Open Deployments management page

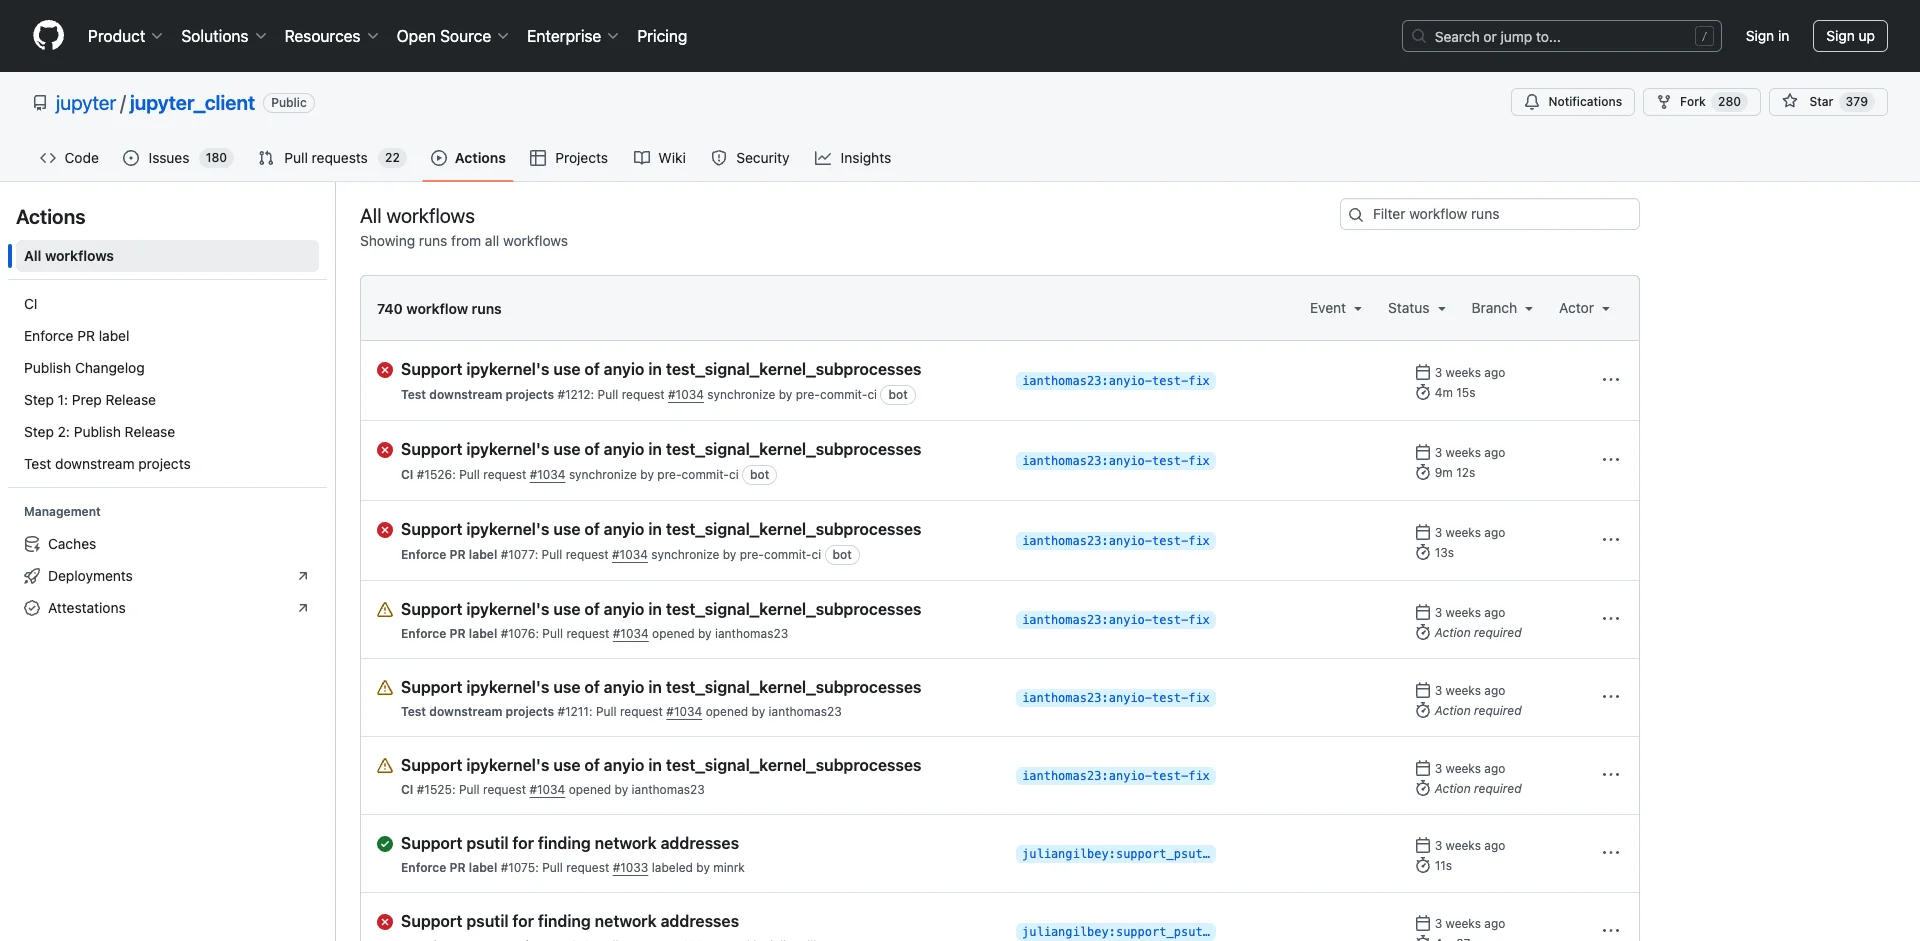(x=167, y=576)
